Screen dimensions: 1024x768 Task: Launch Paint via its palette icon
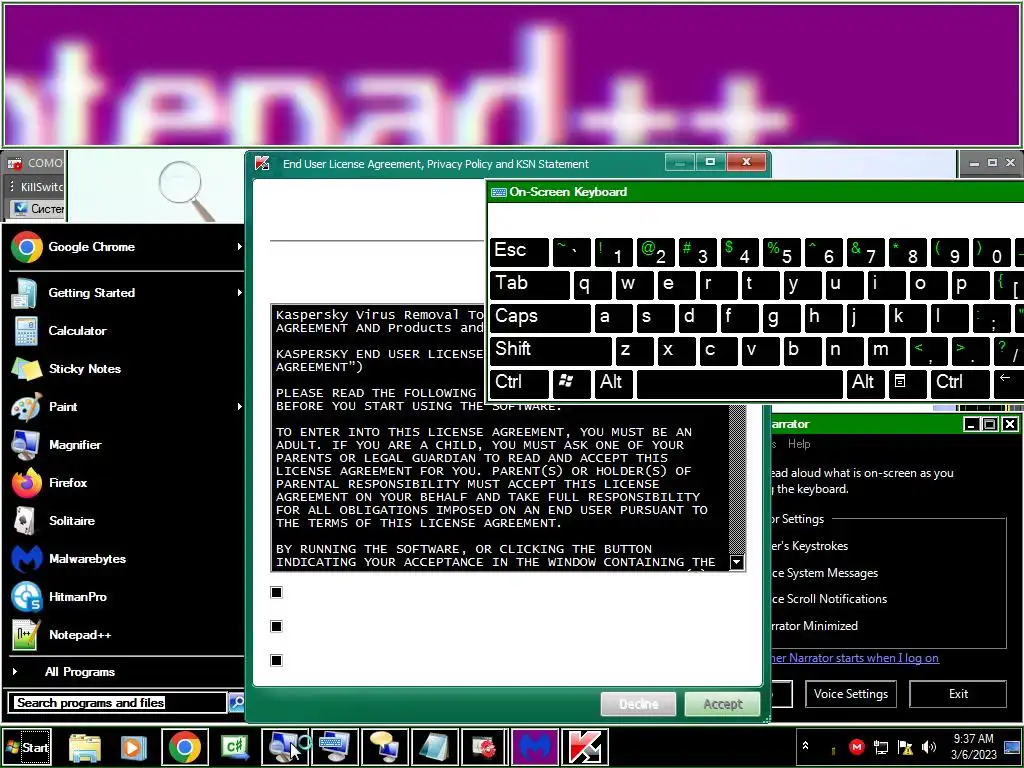click(26, 407)
